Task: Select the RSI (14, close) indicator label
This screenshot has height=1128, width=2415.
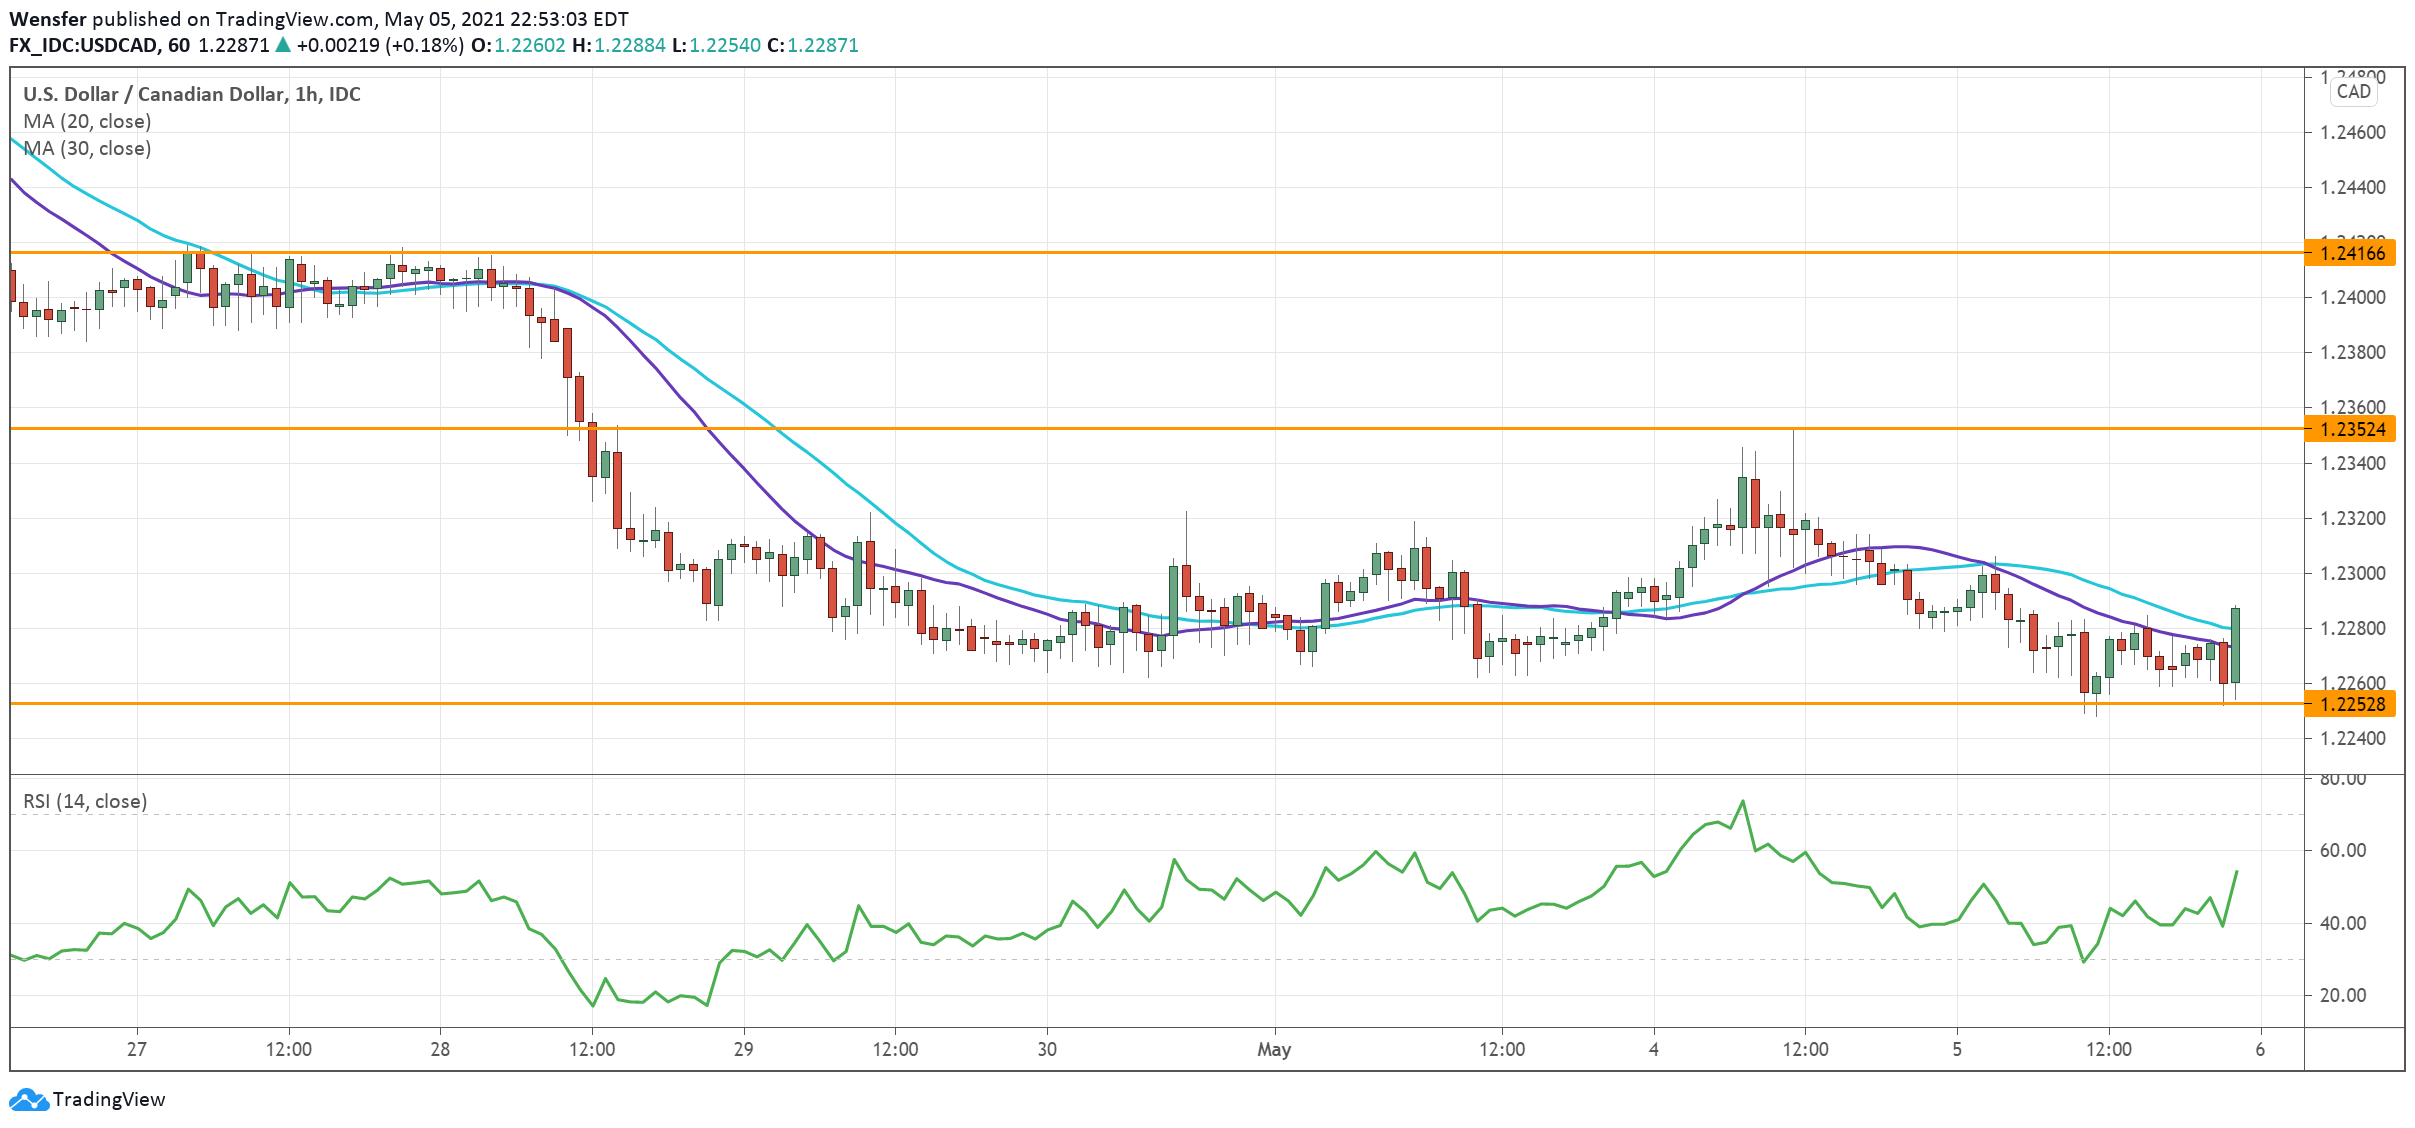Action: 85,801
